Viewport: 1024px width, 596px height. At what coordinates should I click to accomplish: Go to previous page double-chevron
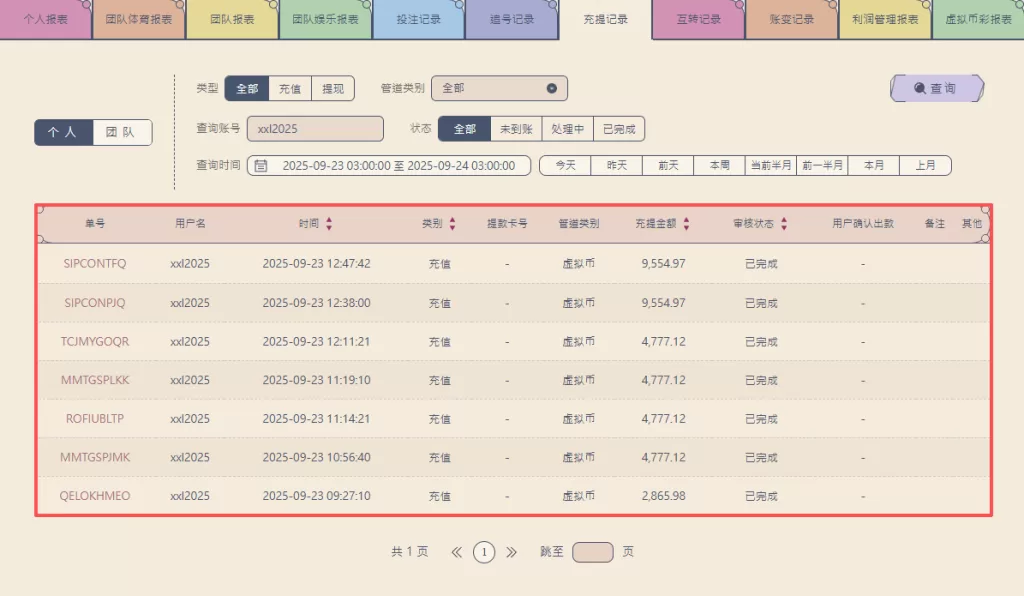457,552
